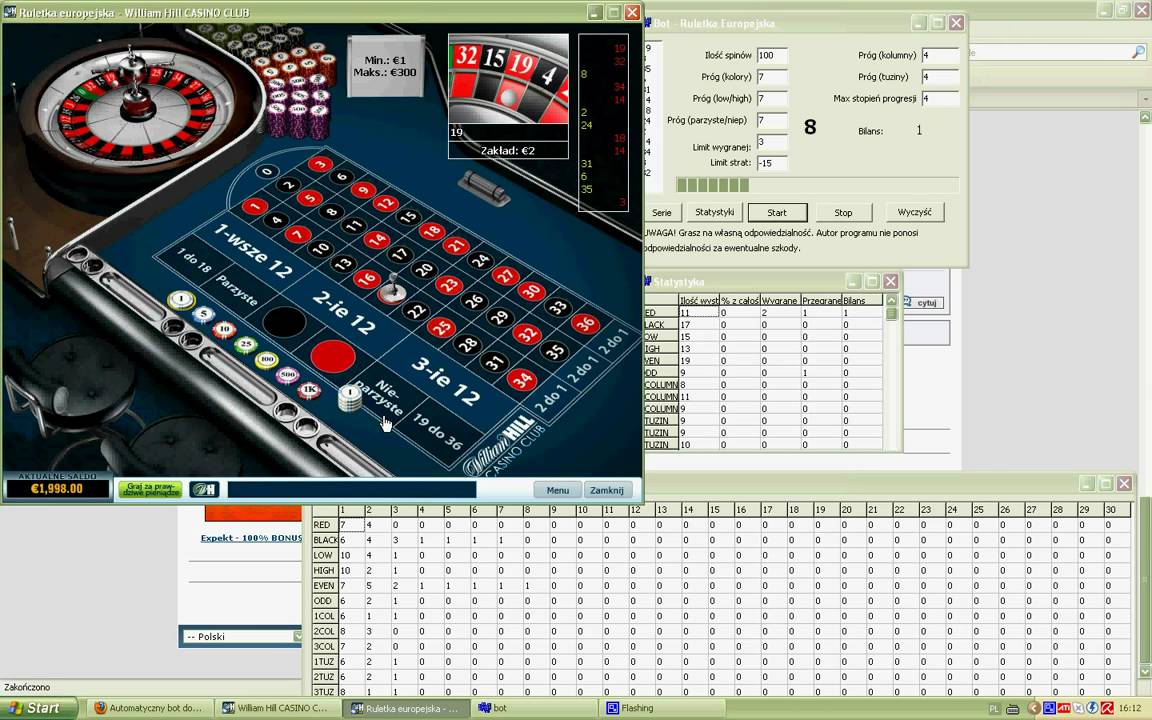Image resolution: width=1152 pixels, height=720 pixels.
Task: Click the Bilans column header in Statystyka
Action: tap(863, 300)
